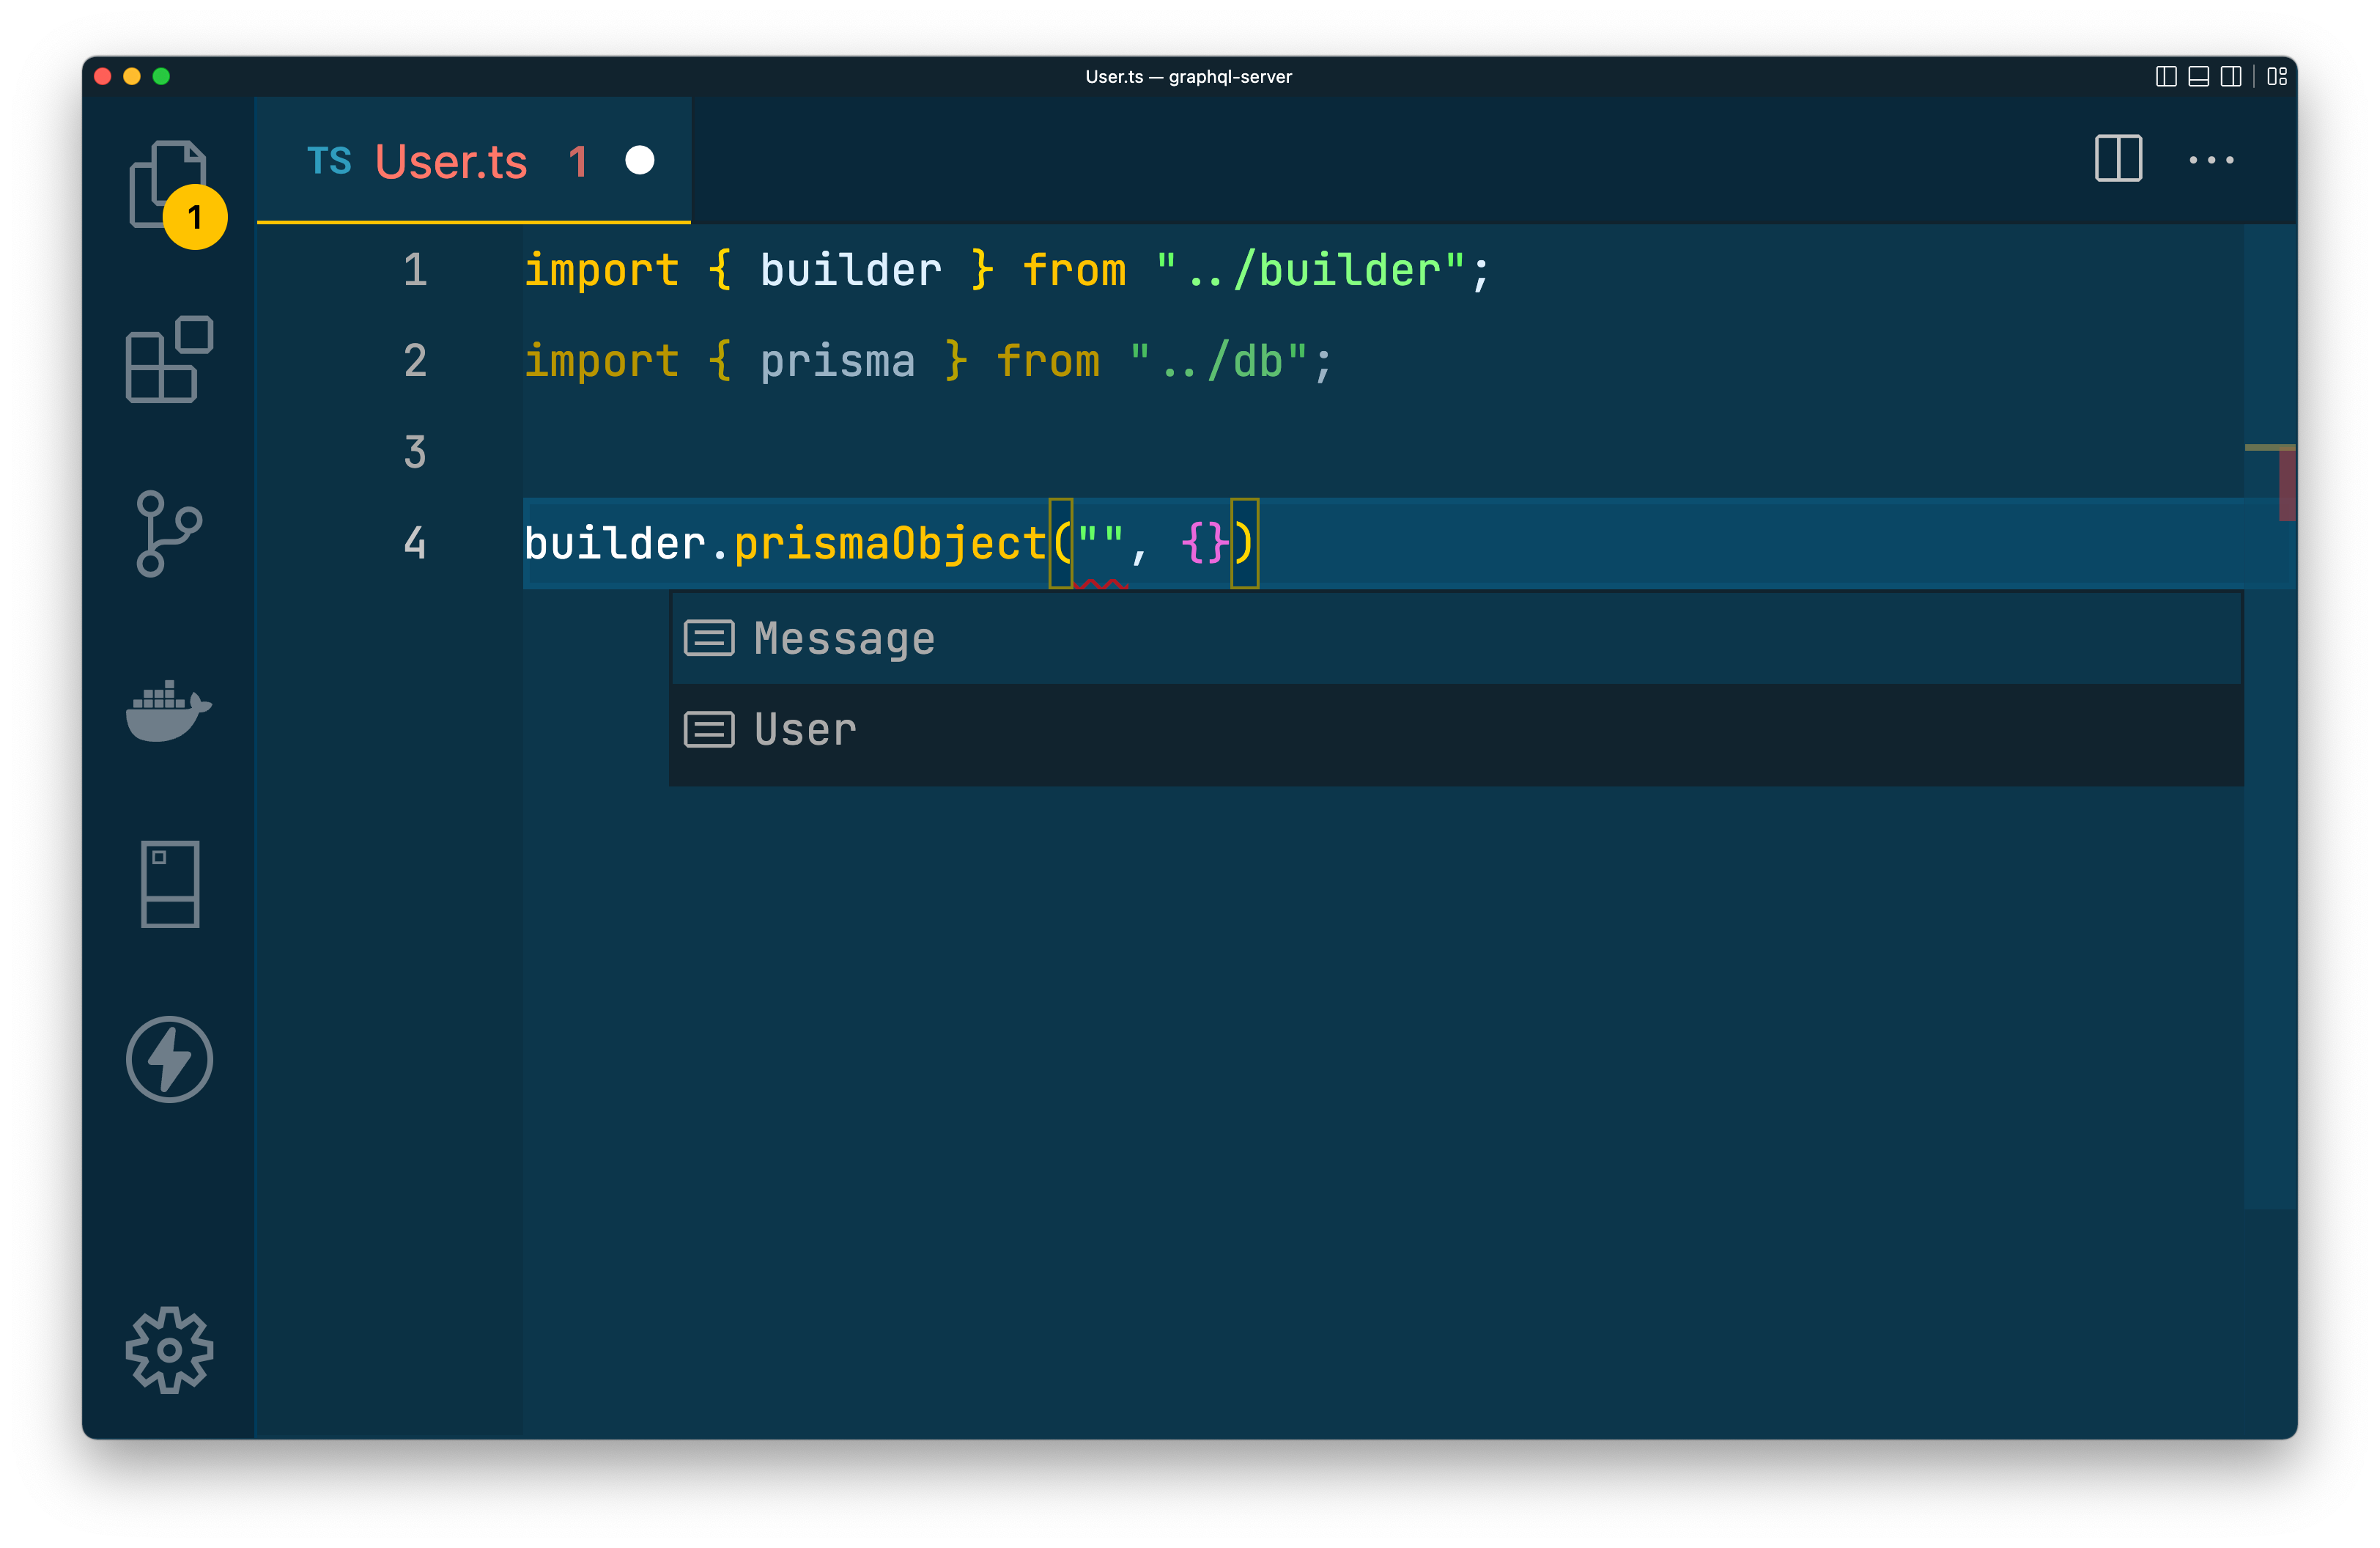
Task: Click the prismaObject method name
Action: click(x=889, y=543)
